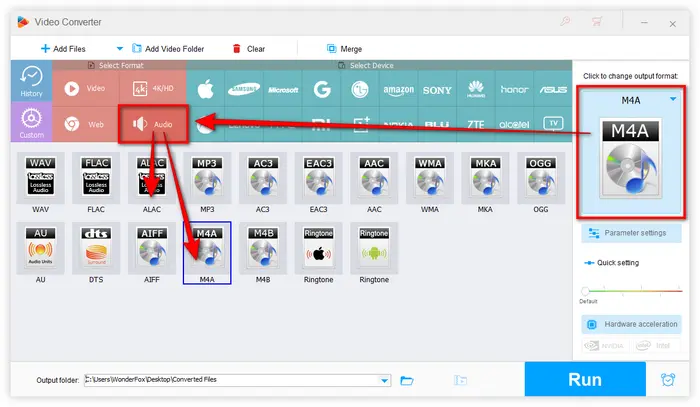
Task: Browse for output folder icon
Action: coord(407,380)
